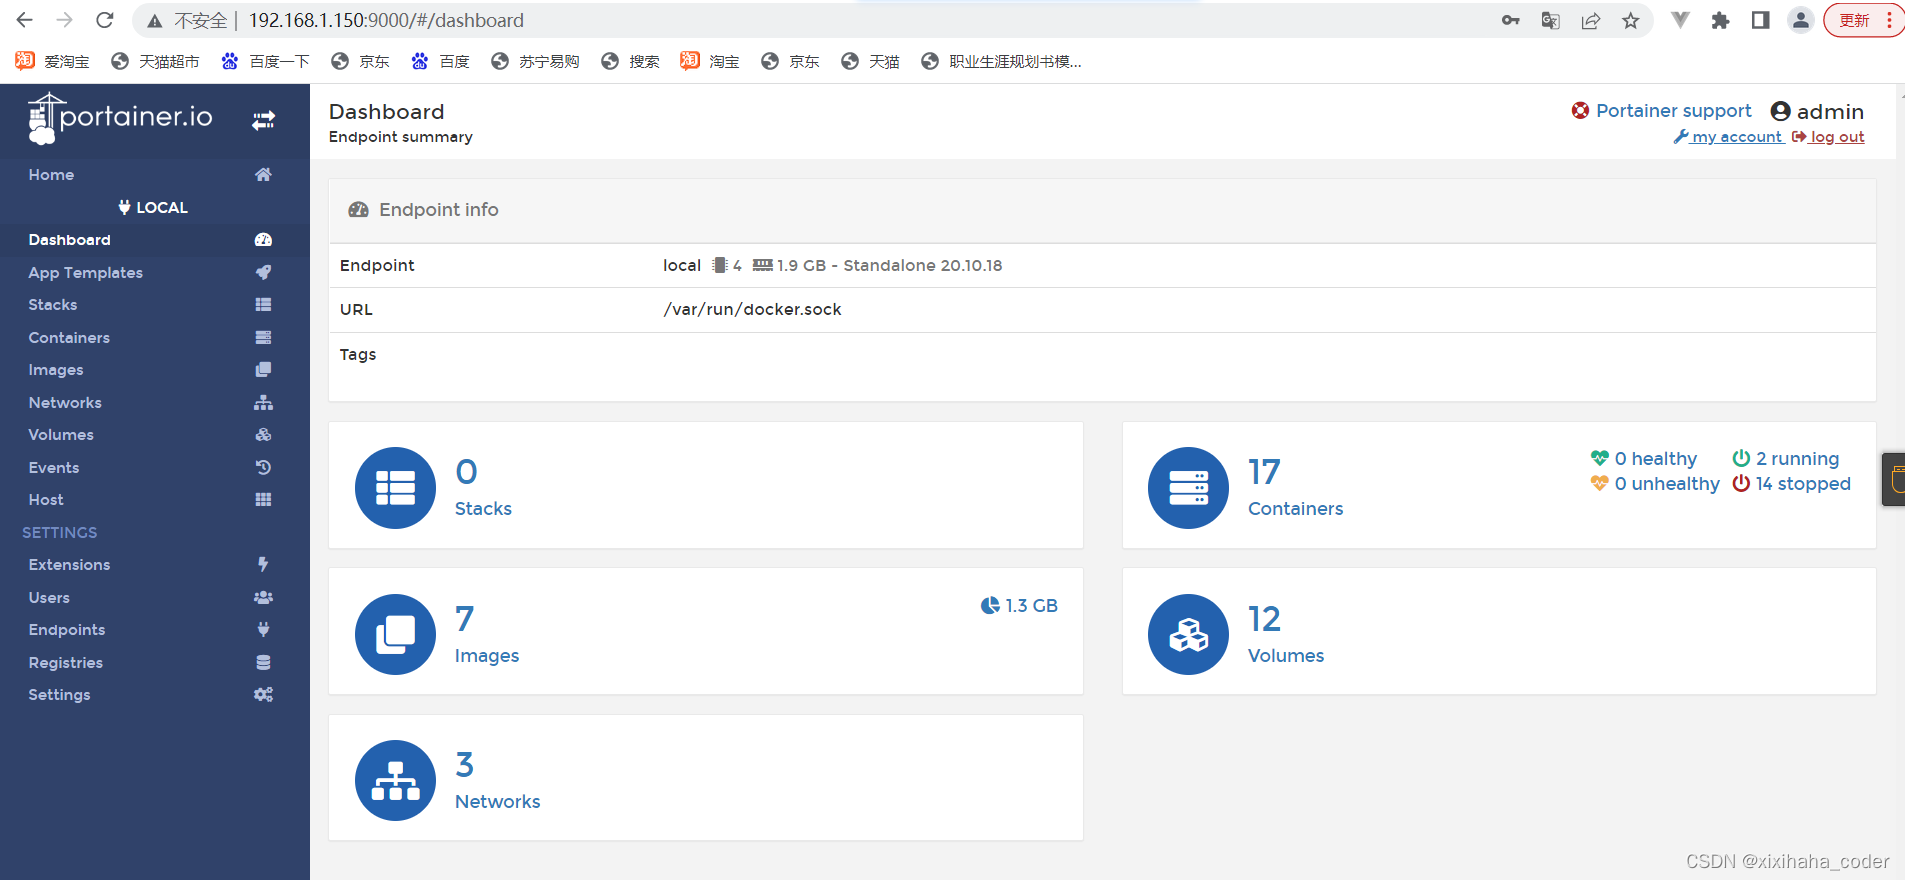Click the browser profile avatar icon

point(1800,20)
